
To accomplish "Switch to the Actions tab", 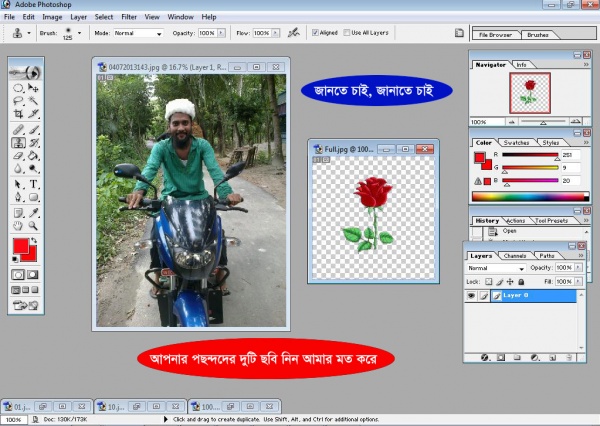I will point(515,221).
